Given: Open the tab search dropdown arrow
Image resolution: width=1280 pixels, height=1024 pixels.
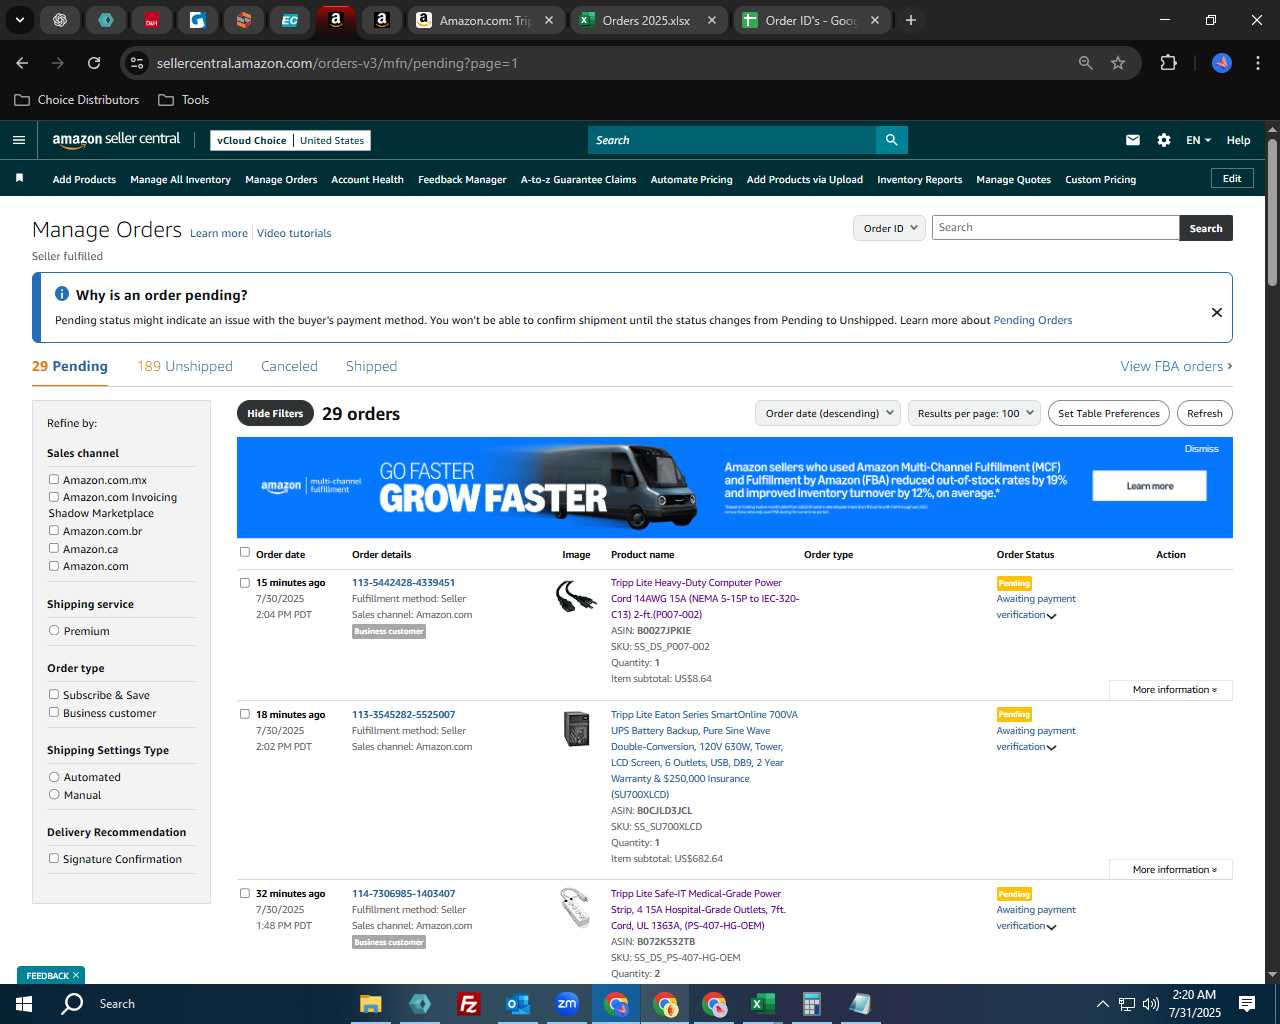Looking at the screenshot, I should (19, 20).
